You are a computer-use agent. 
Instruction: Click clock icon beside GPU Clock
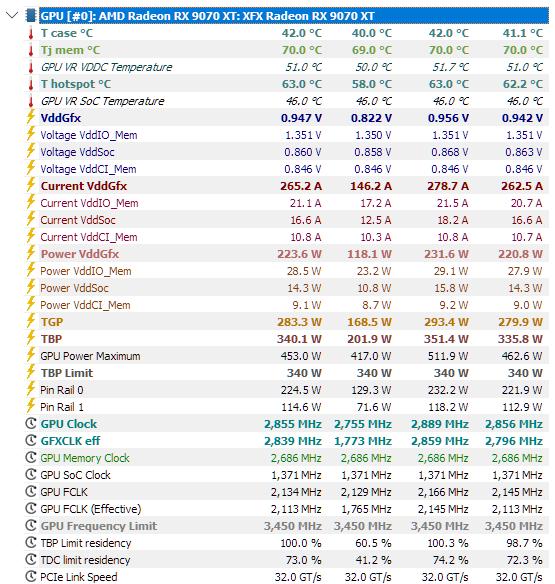tap(31, 423)
